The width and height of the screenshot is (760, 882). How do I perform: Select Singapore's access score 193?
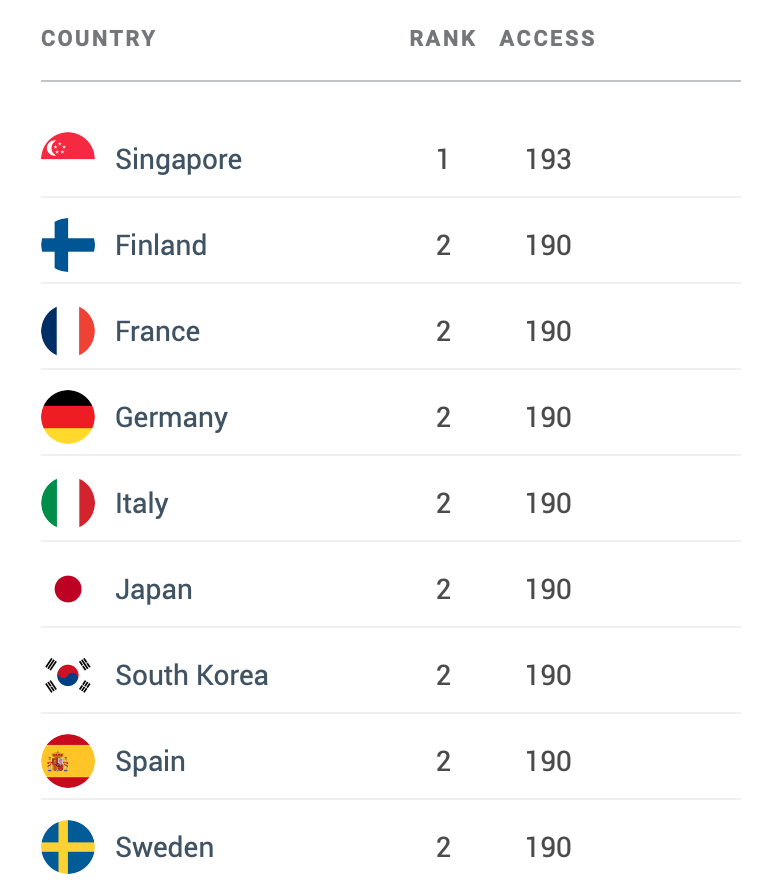(548, 159)
